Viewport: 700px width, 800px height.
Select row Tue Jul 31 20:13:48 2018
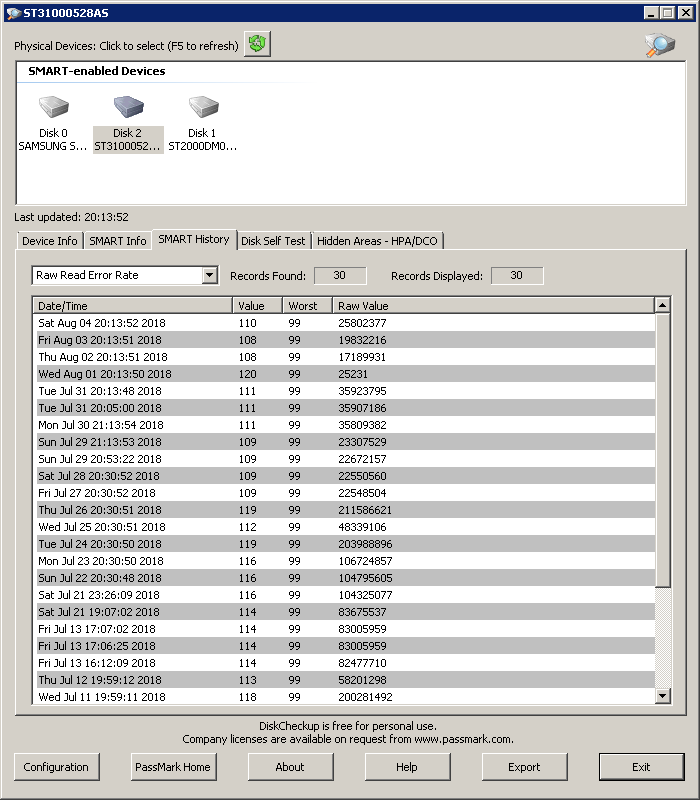coord(344,391)
